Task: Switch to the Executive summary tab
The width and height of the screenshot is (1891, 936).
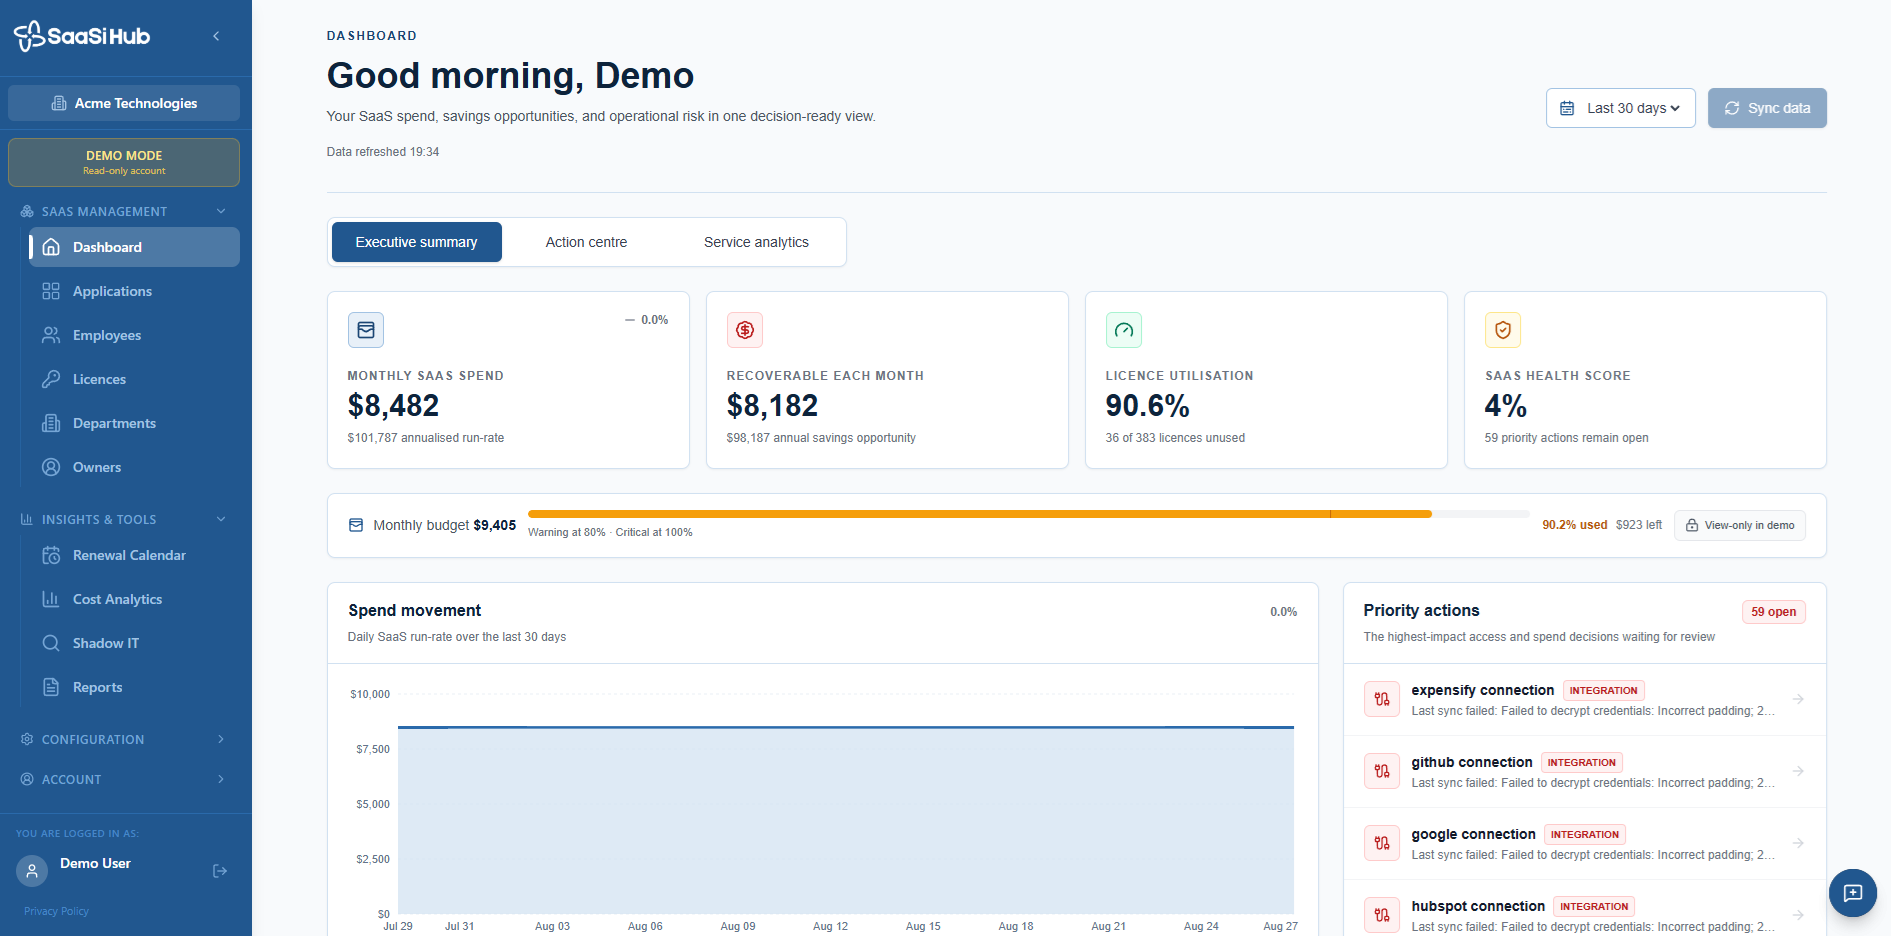Action: (417, 242)
